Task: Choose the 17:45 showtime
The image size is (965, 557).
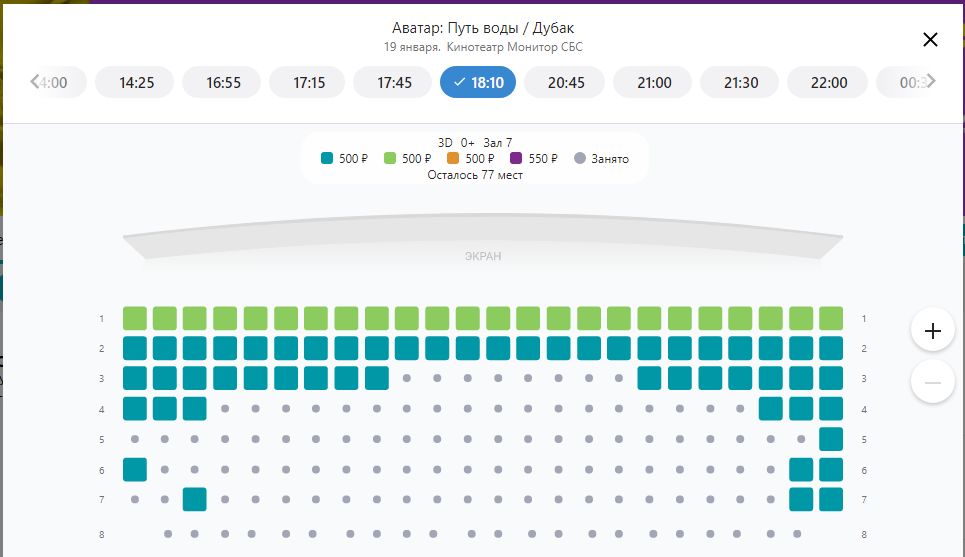Action: [395, 83]
